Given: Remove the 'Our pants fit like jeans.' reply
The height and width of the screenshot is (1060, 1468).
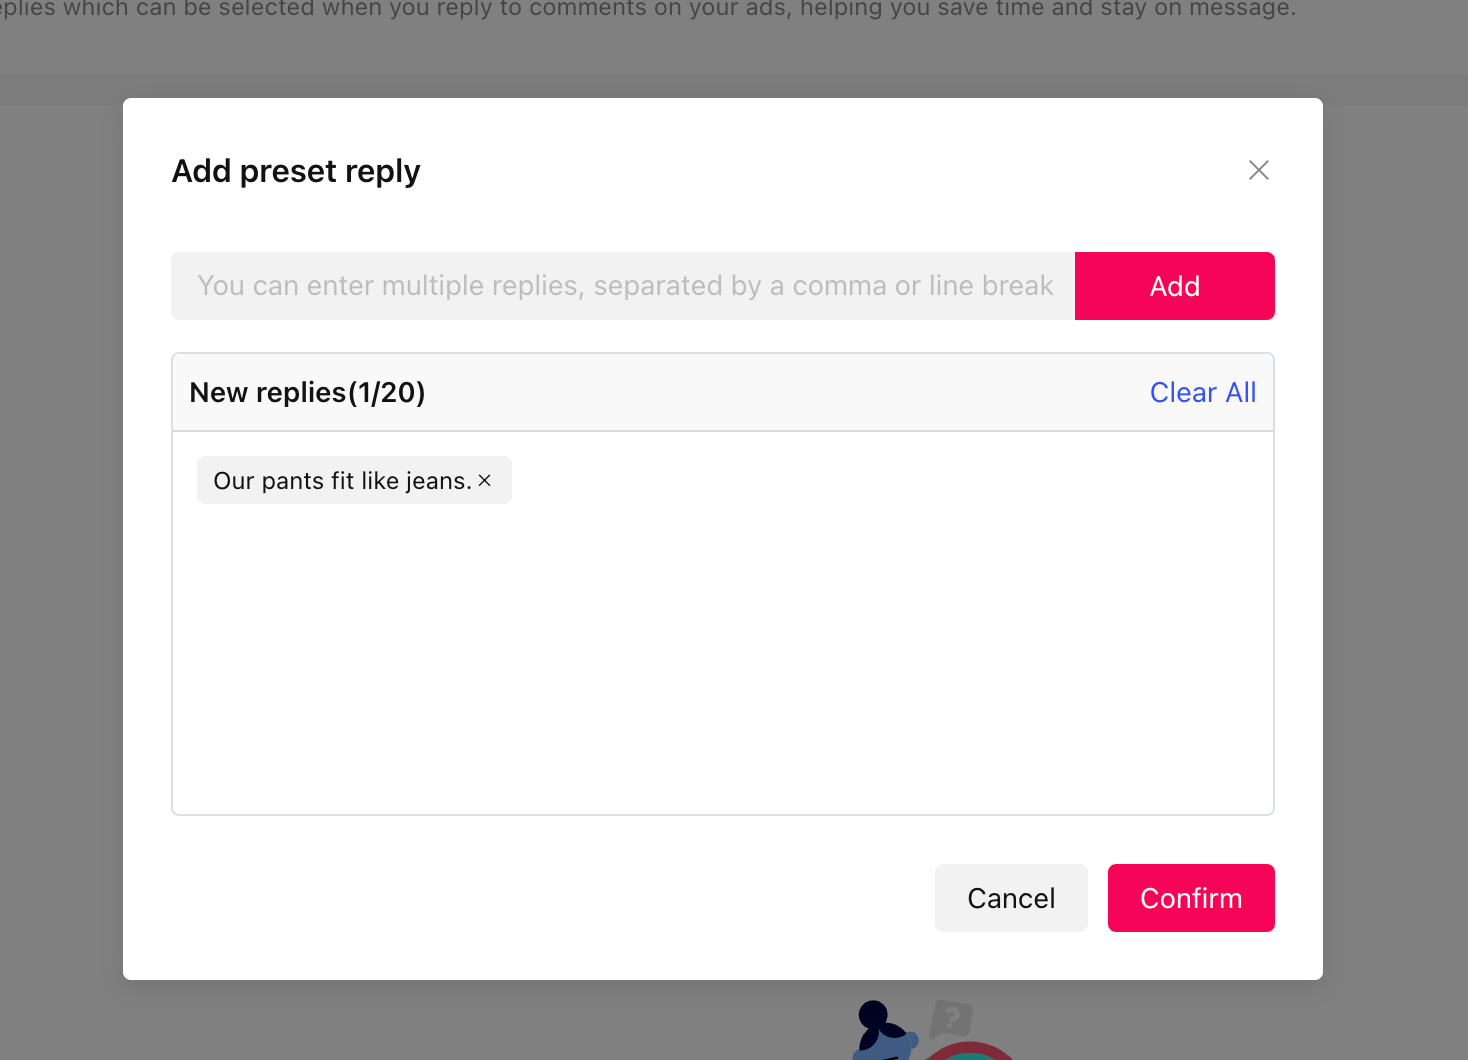Looking at the screenshot, I should click(x=485, y=480).
